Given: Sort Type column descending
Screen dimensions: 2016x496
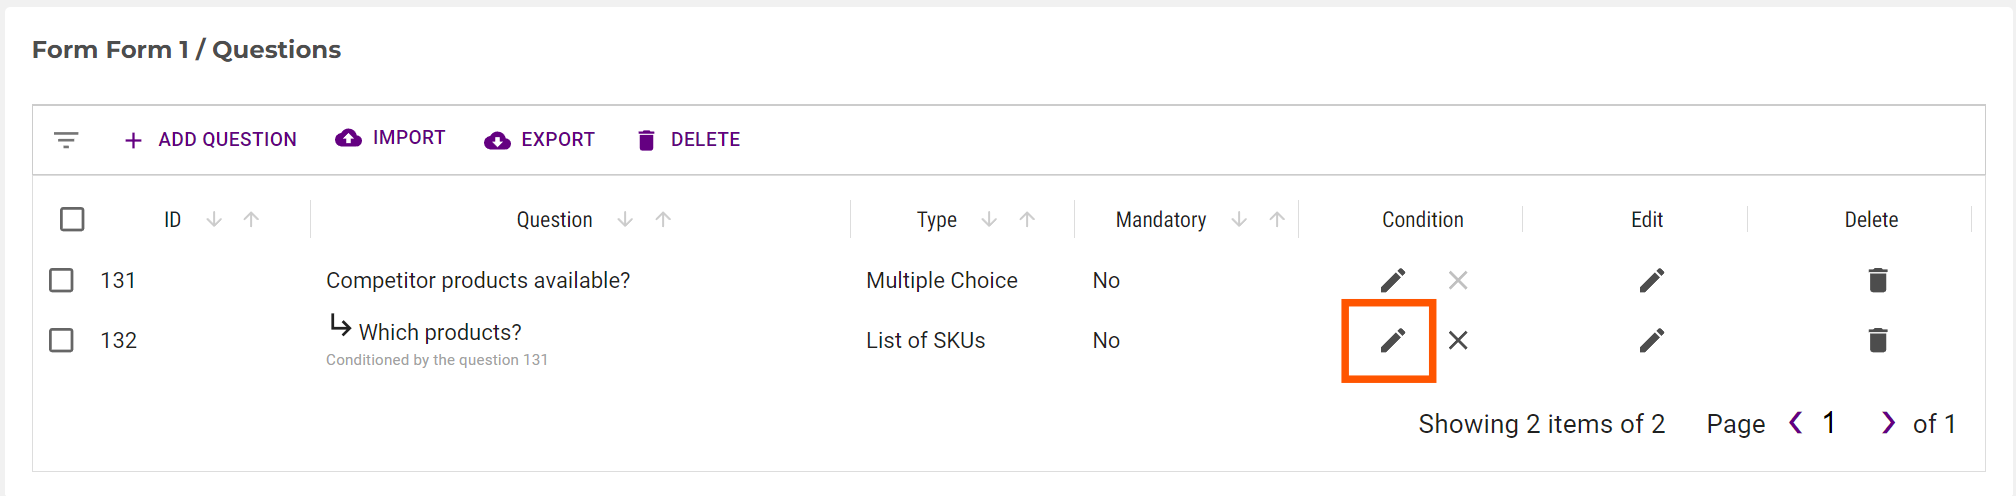Looking at the screenshot, I should 989,219.
